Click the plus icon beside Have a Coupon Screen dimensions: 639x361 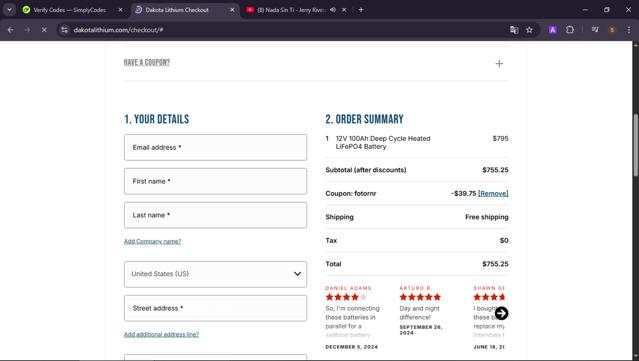point(499,64)
